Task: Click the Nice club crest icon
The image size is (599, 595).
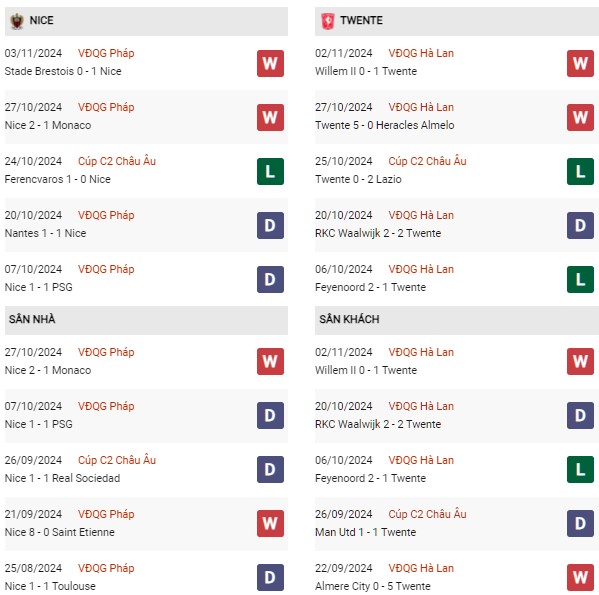Action: 16,21
